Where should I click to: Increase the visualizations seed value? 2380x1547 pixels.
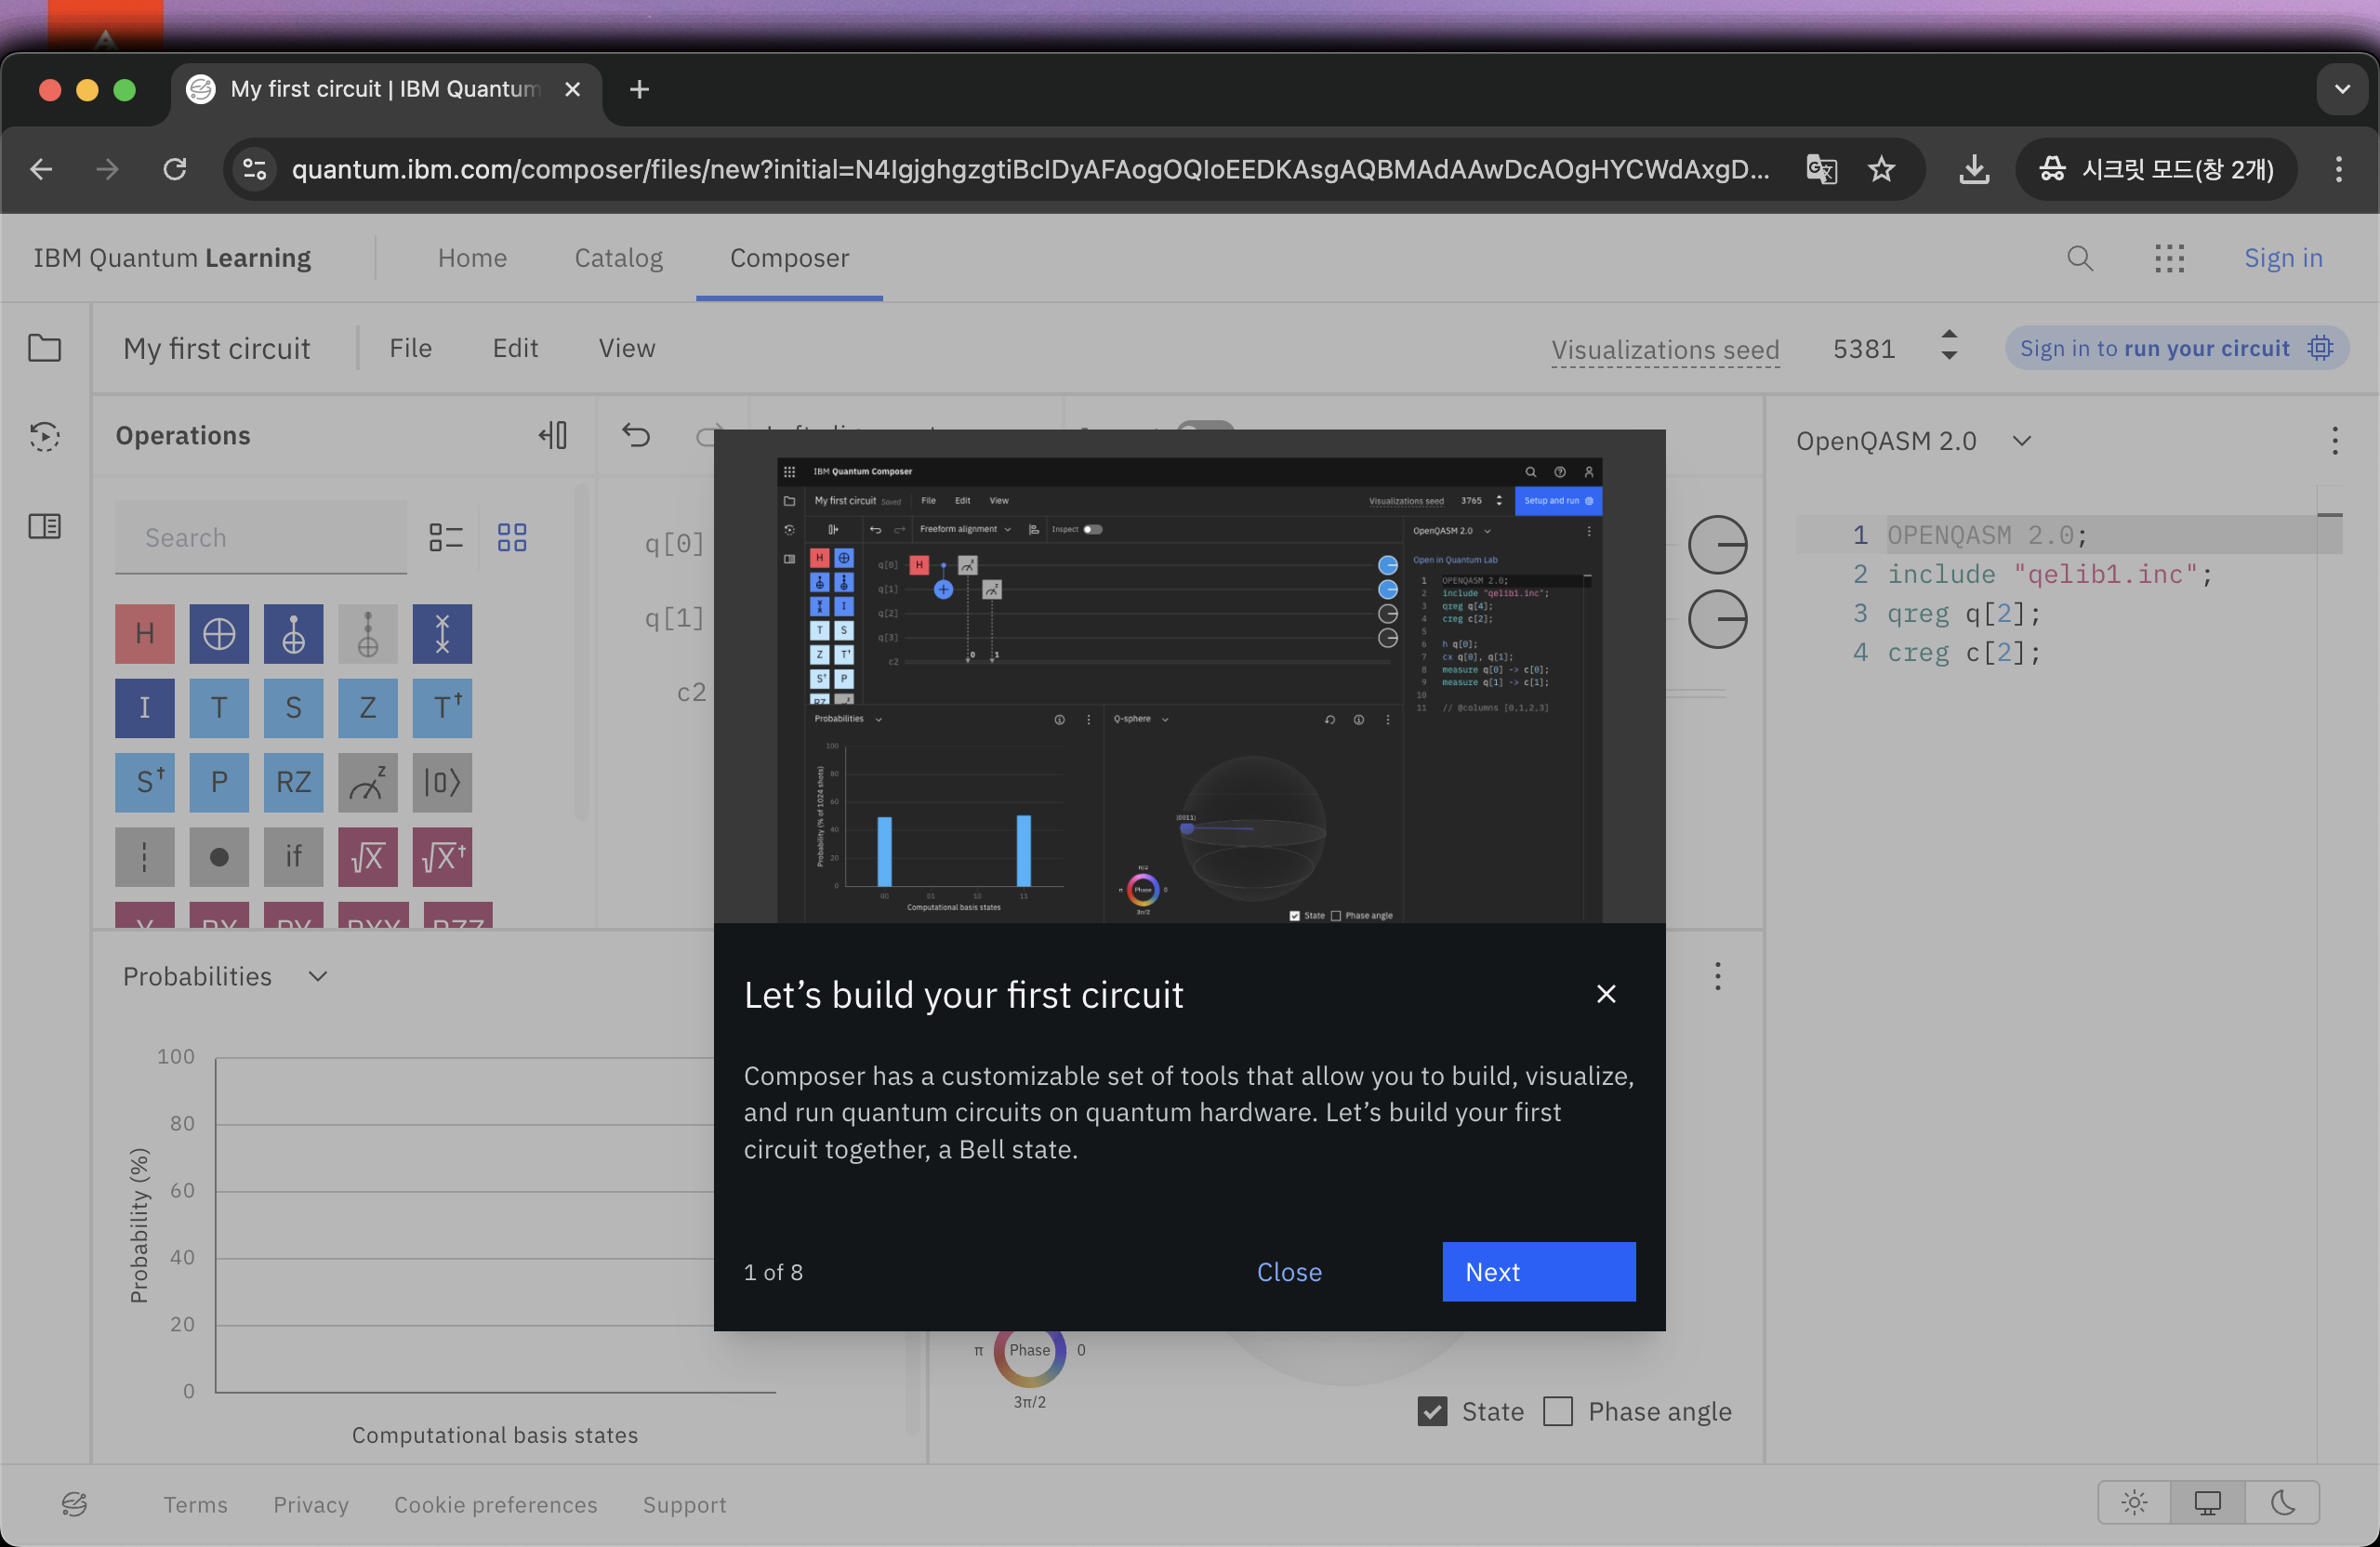click(x=1949, y=335)
